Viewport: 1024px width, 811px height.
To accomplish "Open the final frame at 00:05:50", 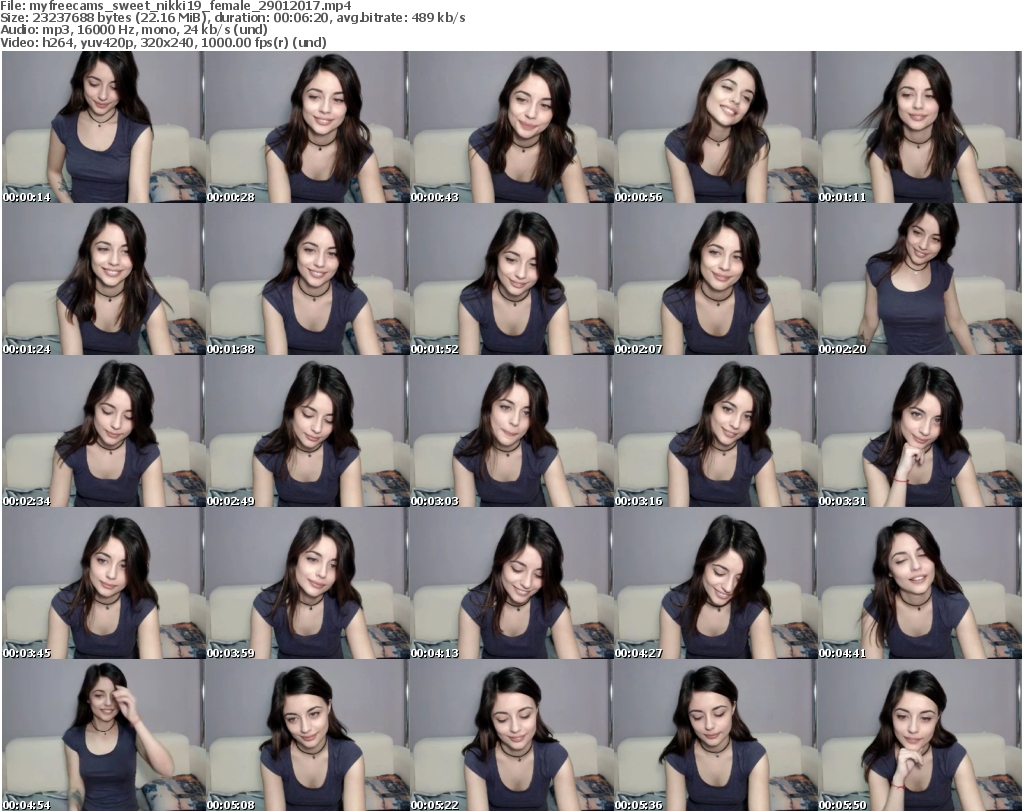I will coord(919,735).
